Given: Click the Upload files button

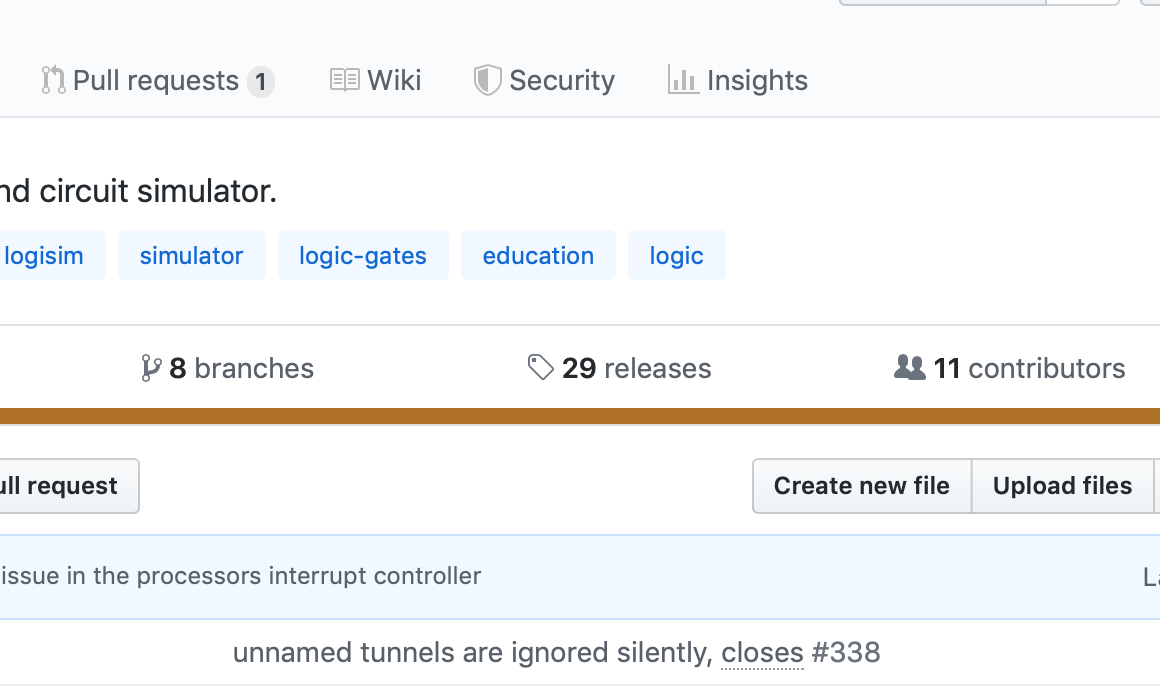Looking at the screenshot, I should [1062, 486].
